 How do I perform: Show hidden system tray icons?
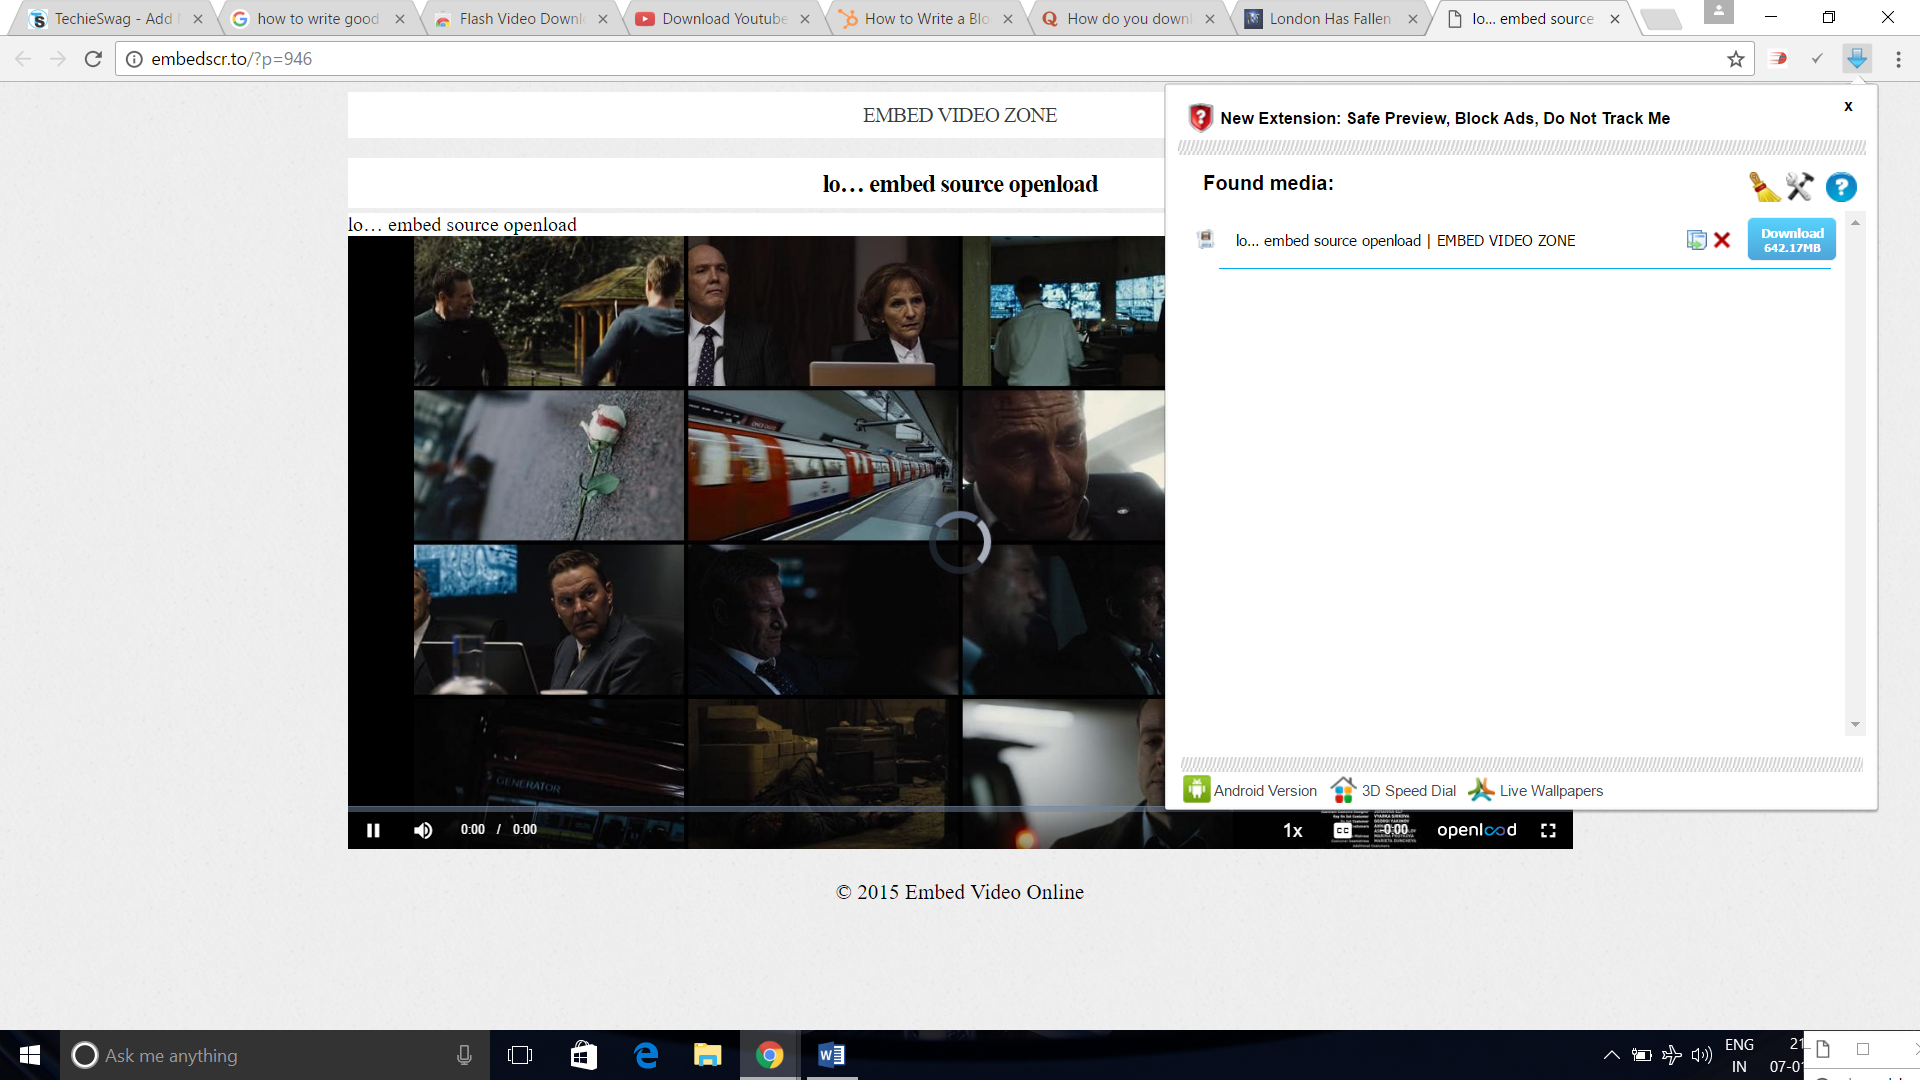point(1611,1055)
